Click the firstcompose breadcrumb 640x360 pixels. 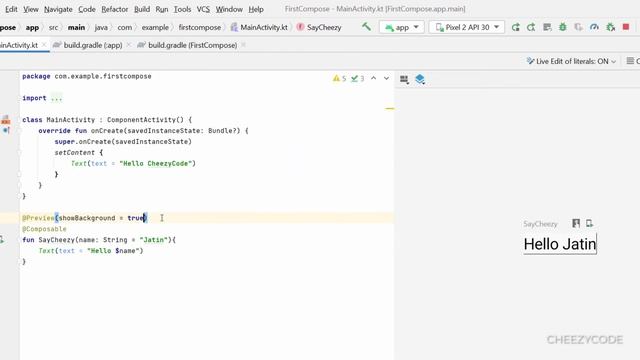200,27
